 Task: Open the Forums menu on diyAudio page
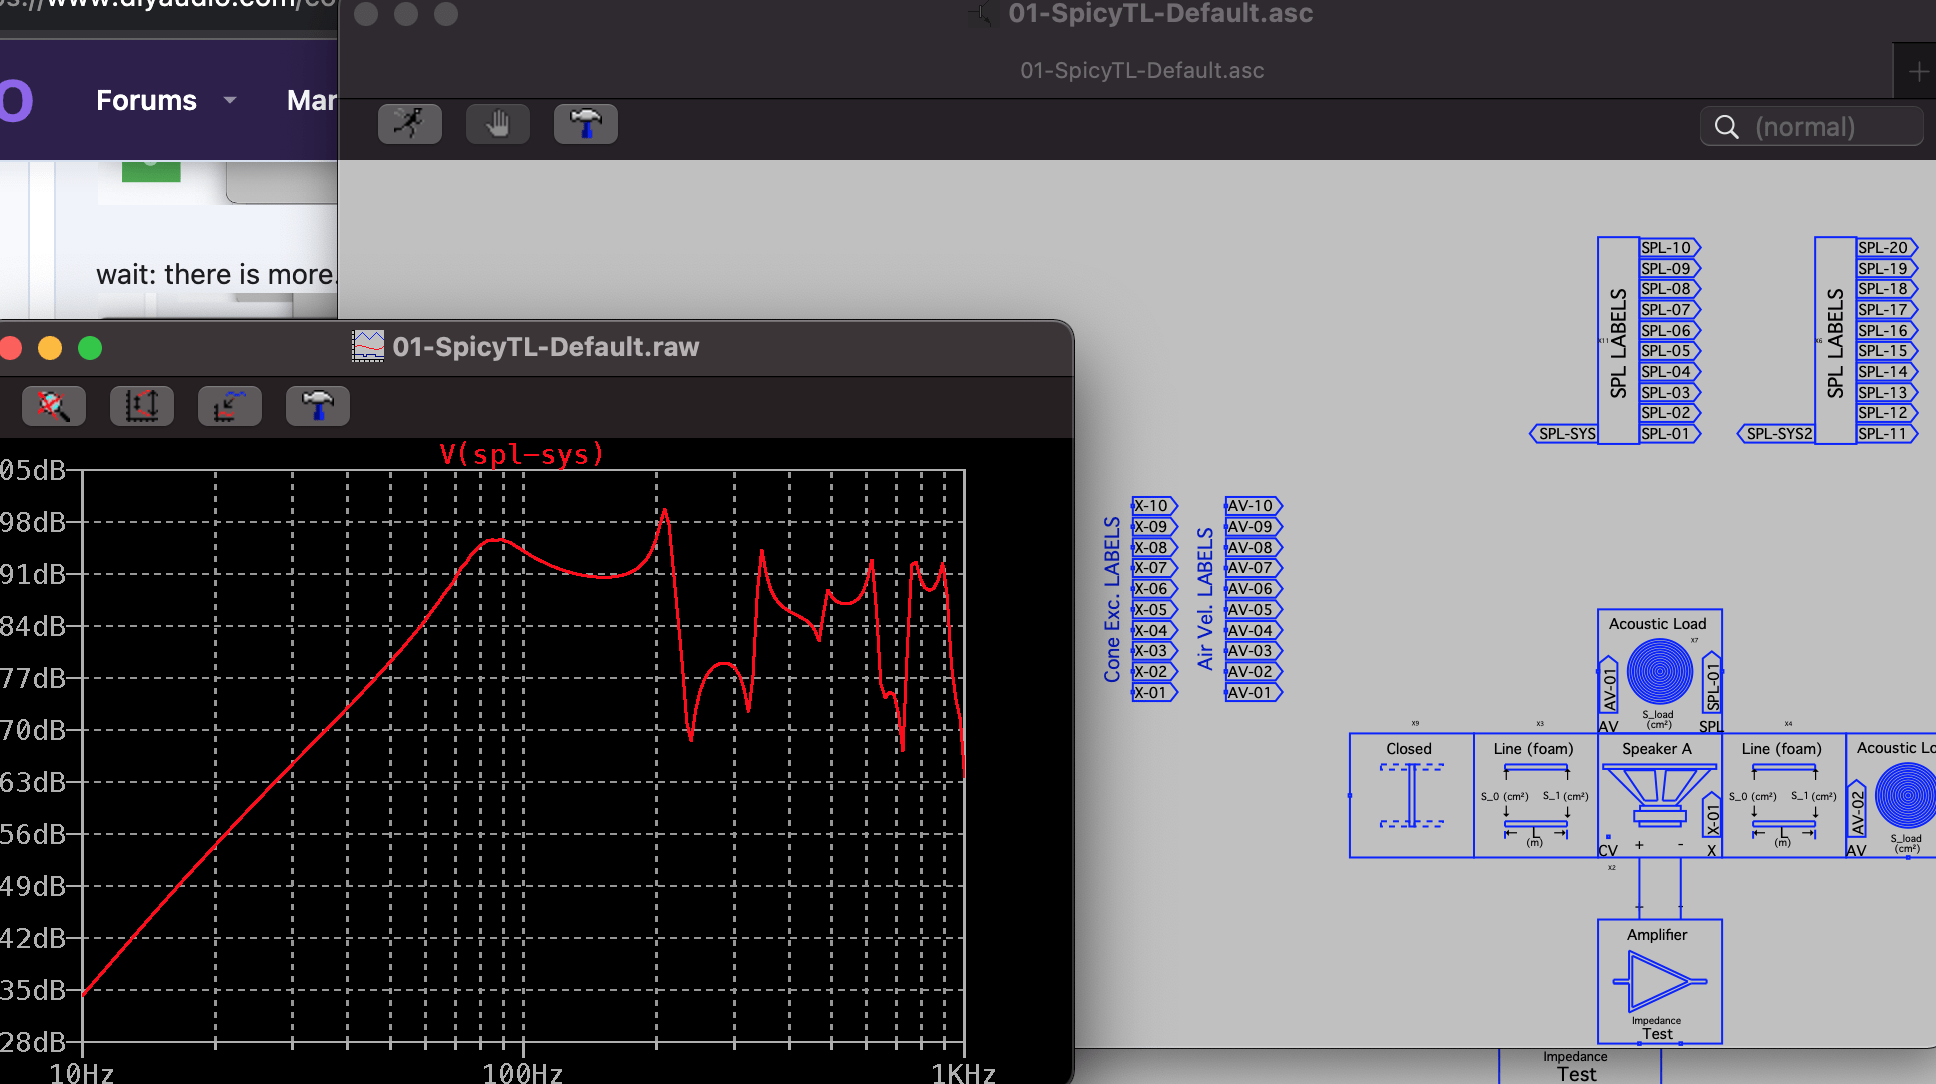pyautogui.click(x=146, y=100)
